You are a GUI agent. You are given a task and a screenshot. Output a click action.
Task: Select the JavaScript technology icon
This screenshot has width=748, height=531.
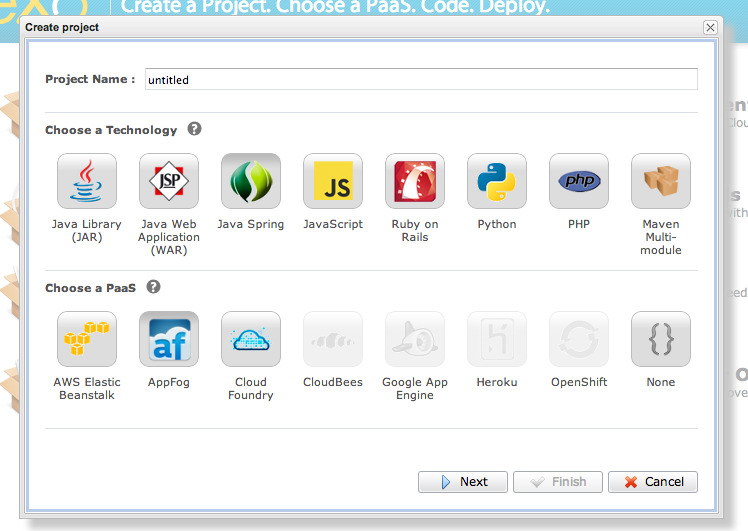pos(333,181)
